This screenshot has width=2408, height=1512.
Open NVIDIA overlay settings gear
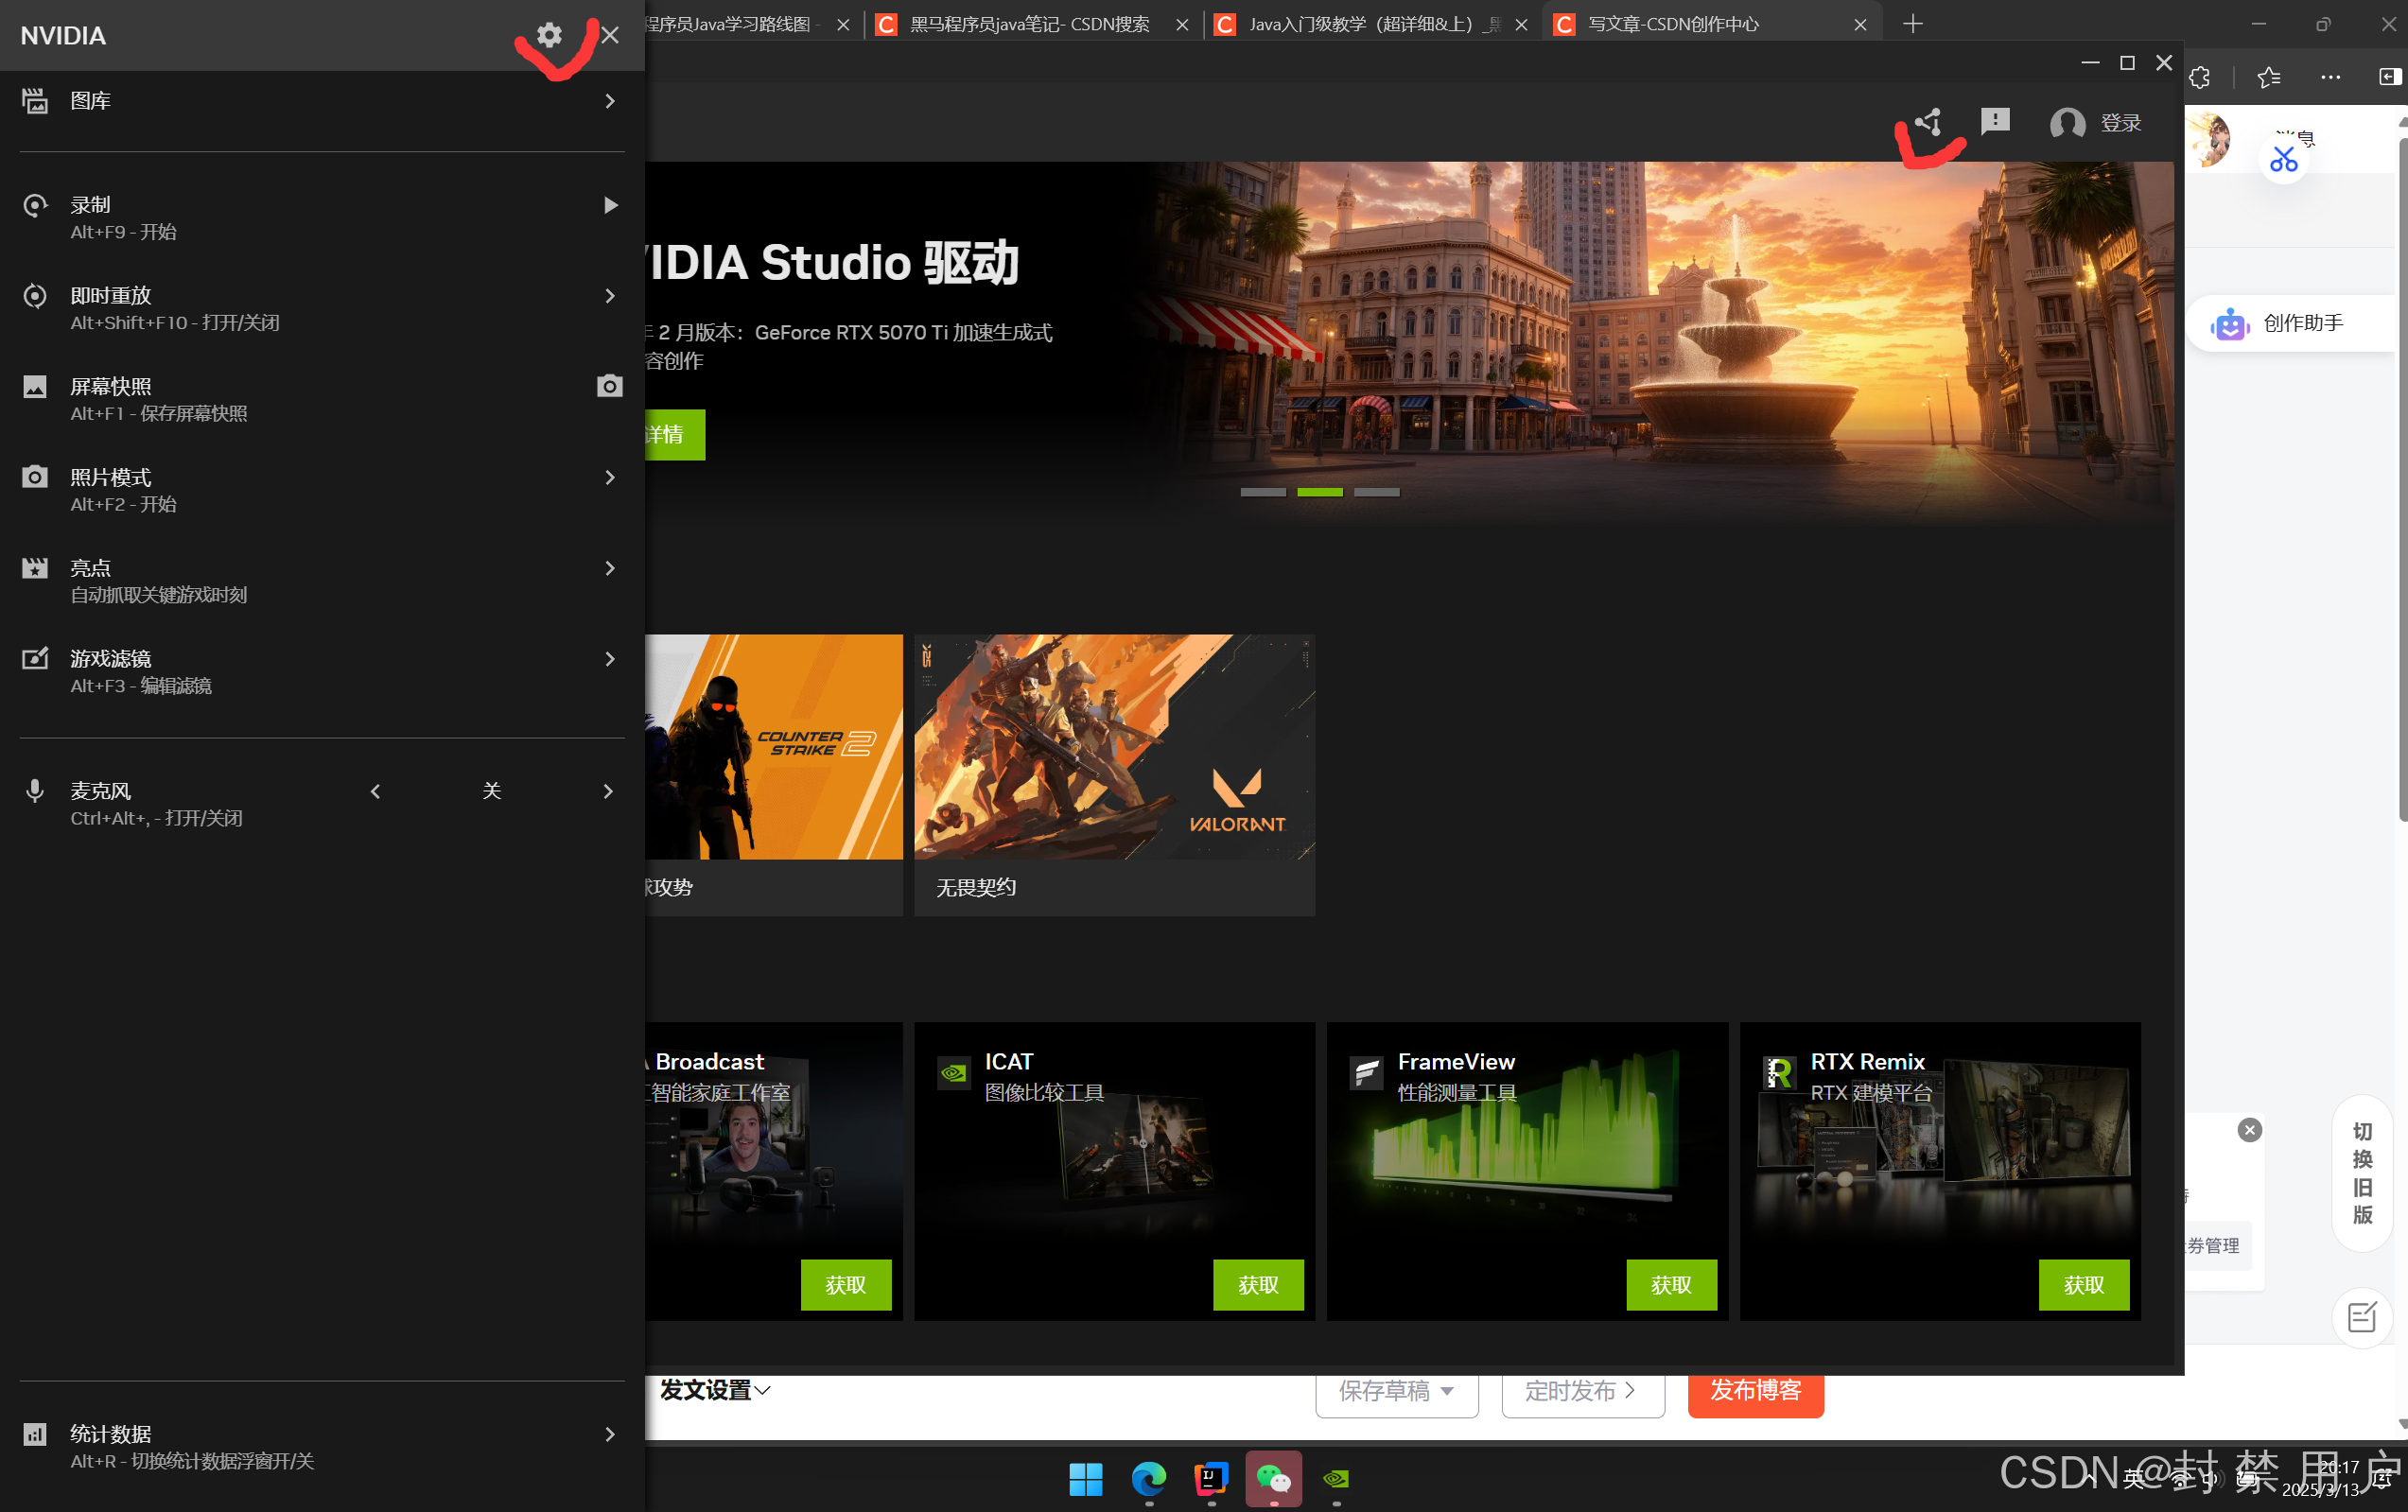click(549, 35)
